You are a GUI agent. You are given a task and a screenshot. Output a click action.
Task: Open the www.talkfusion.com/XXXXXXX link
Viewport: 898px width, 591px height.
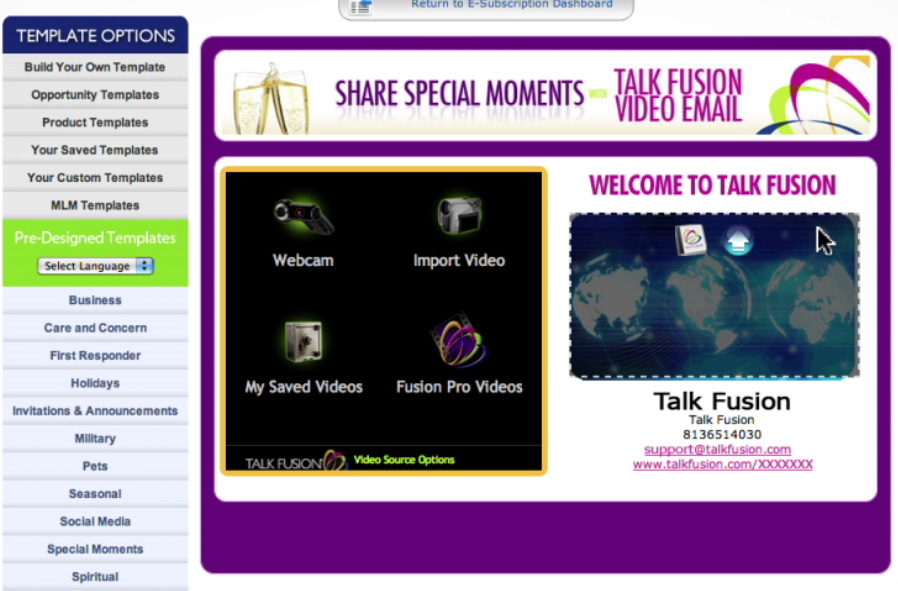click(723, 464)
